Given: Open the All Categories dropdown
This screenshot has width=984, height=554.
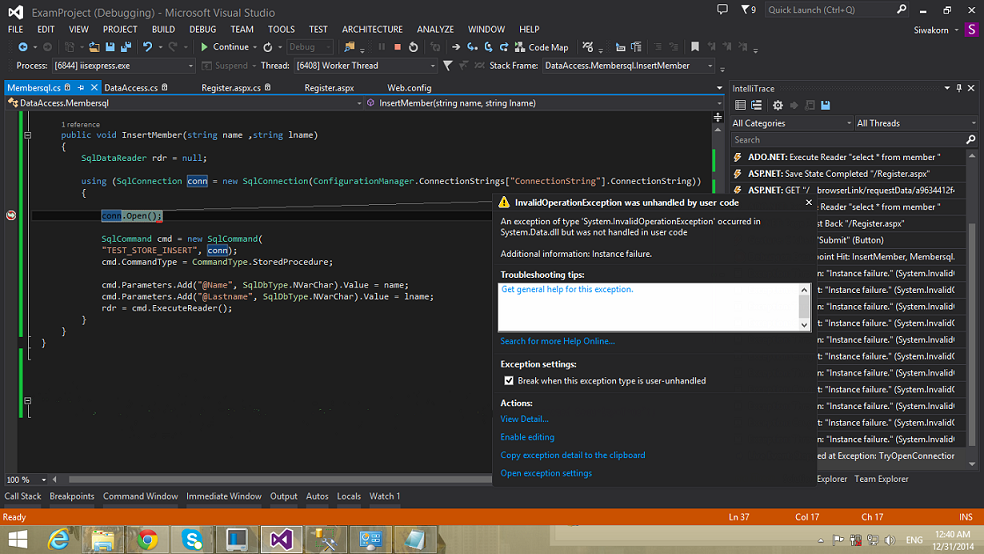Looking at the screenshot, I should click(x=791, y=123).
